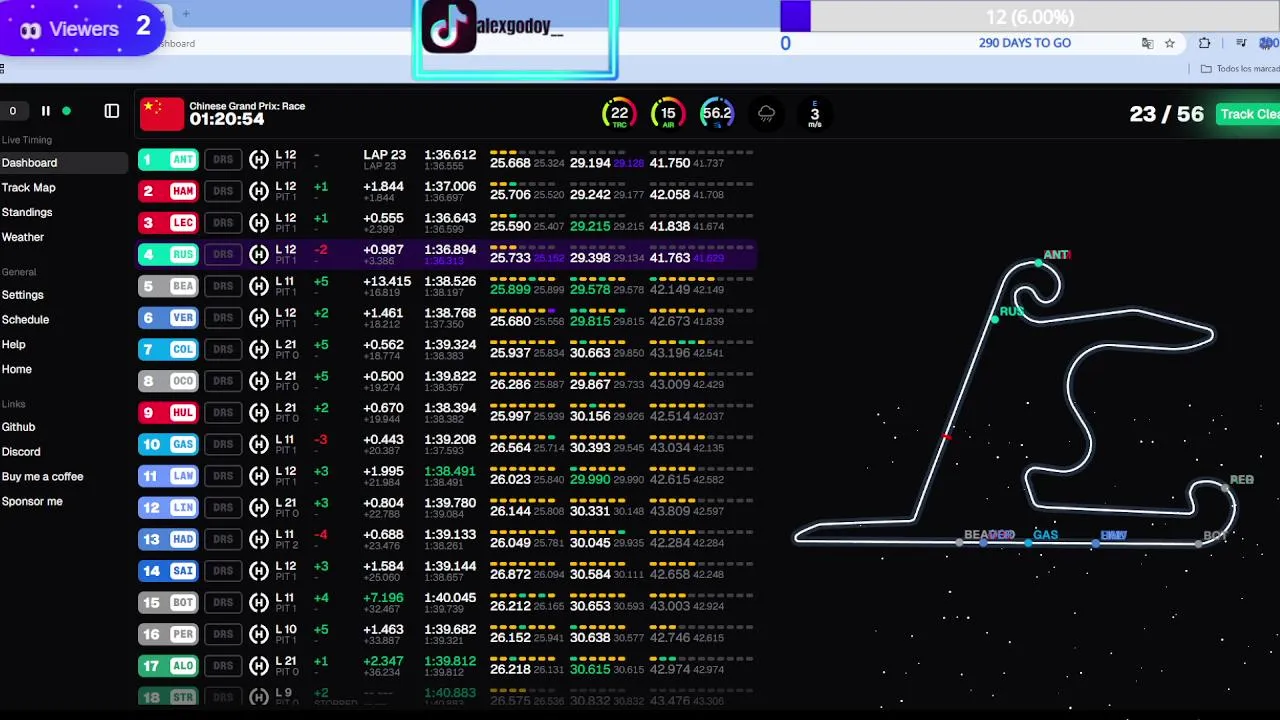Screen dimensions: 1280x720
Task: Click the Sponsor me link
Action: (32, 502)
